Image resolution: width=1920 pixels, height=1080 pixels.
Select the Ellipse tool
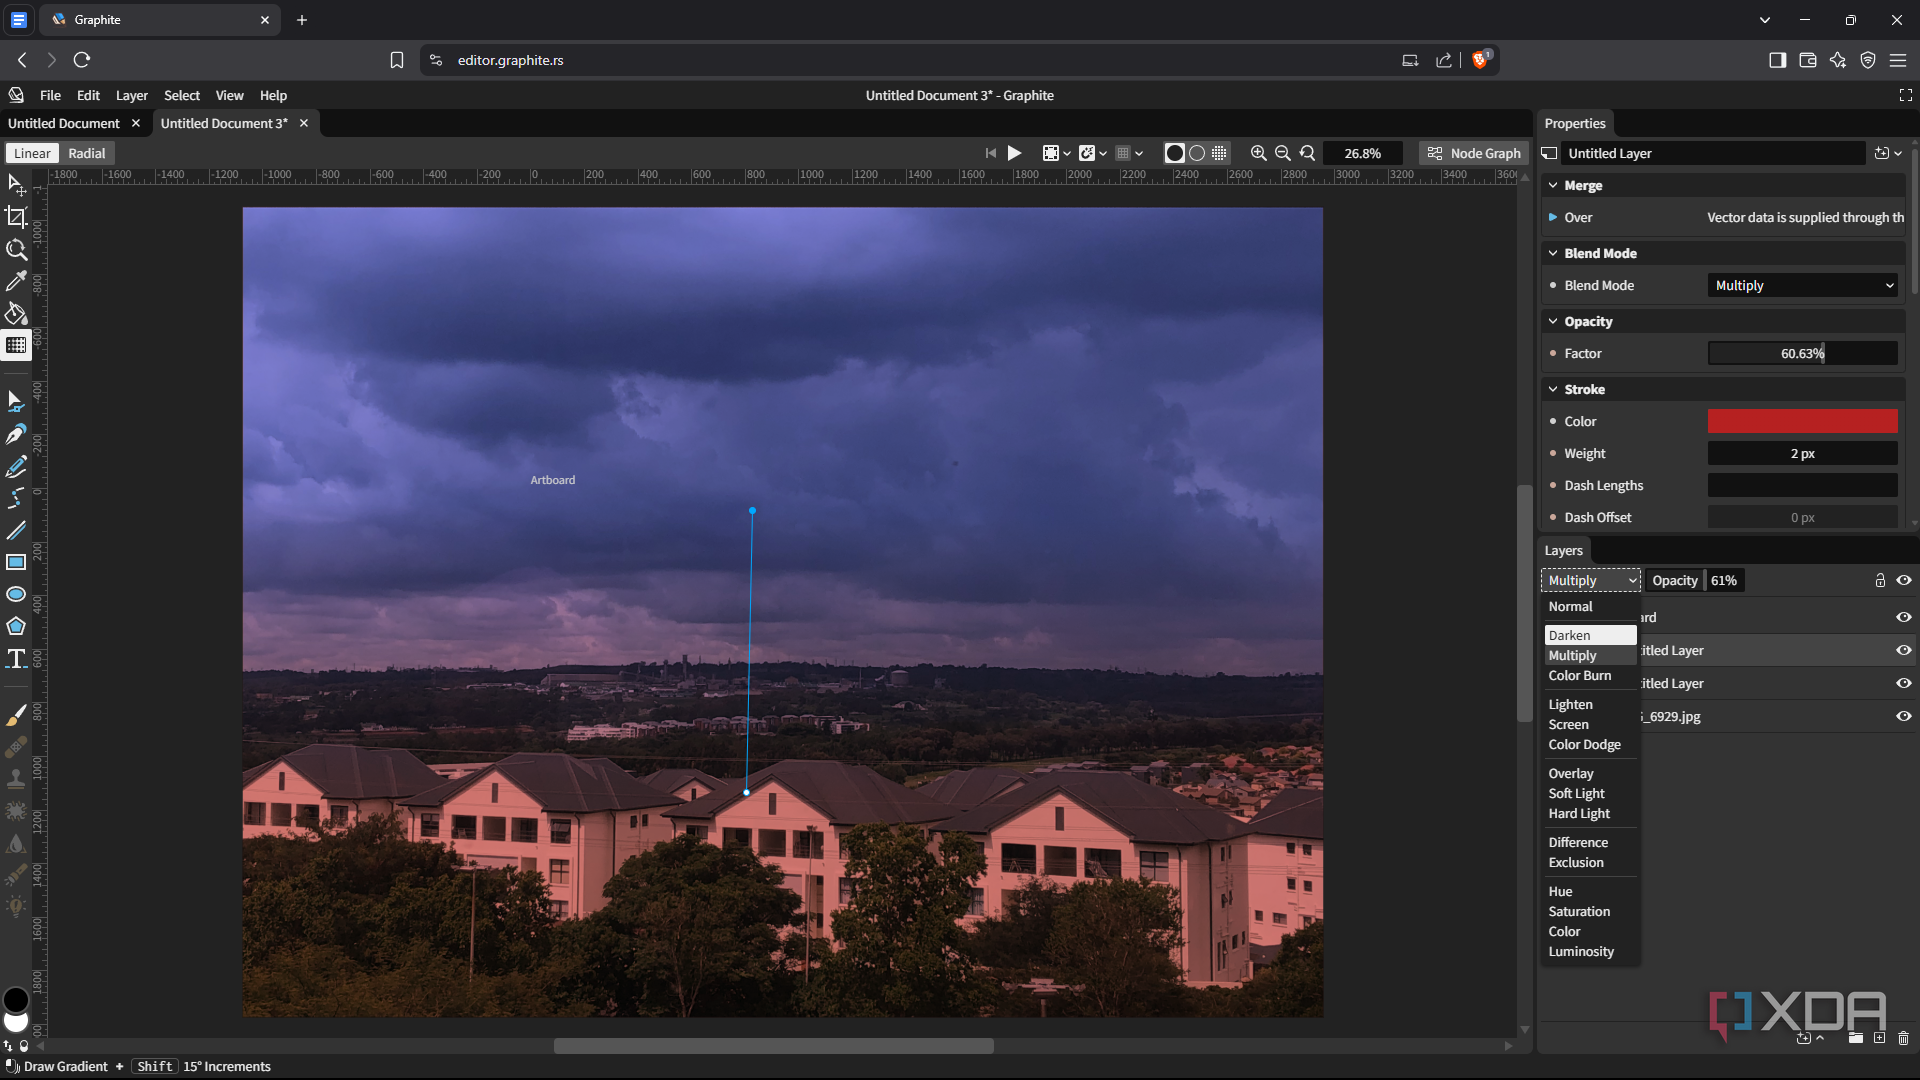point(16,594)
